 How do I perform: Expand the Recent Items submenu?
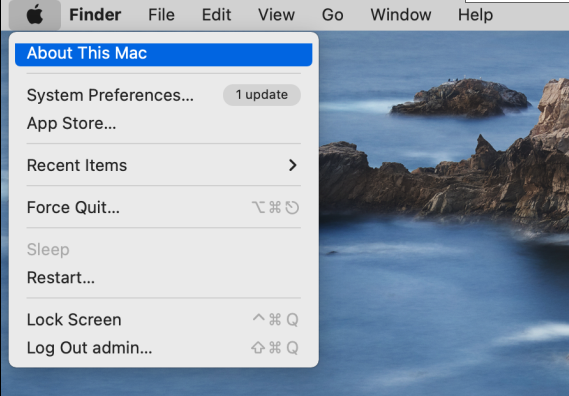164,165
